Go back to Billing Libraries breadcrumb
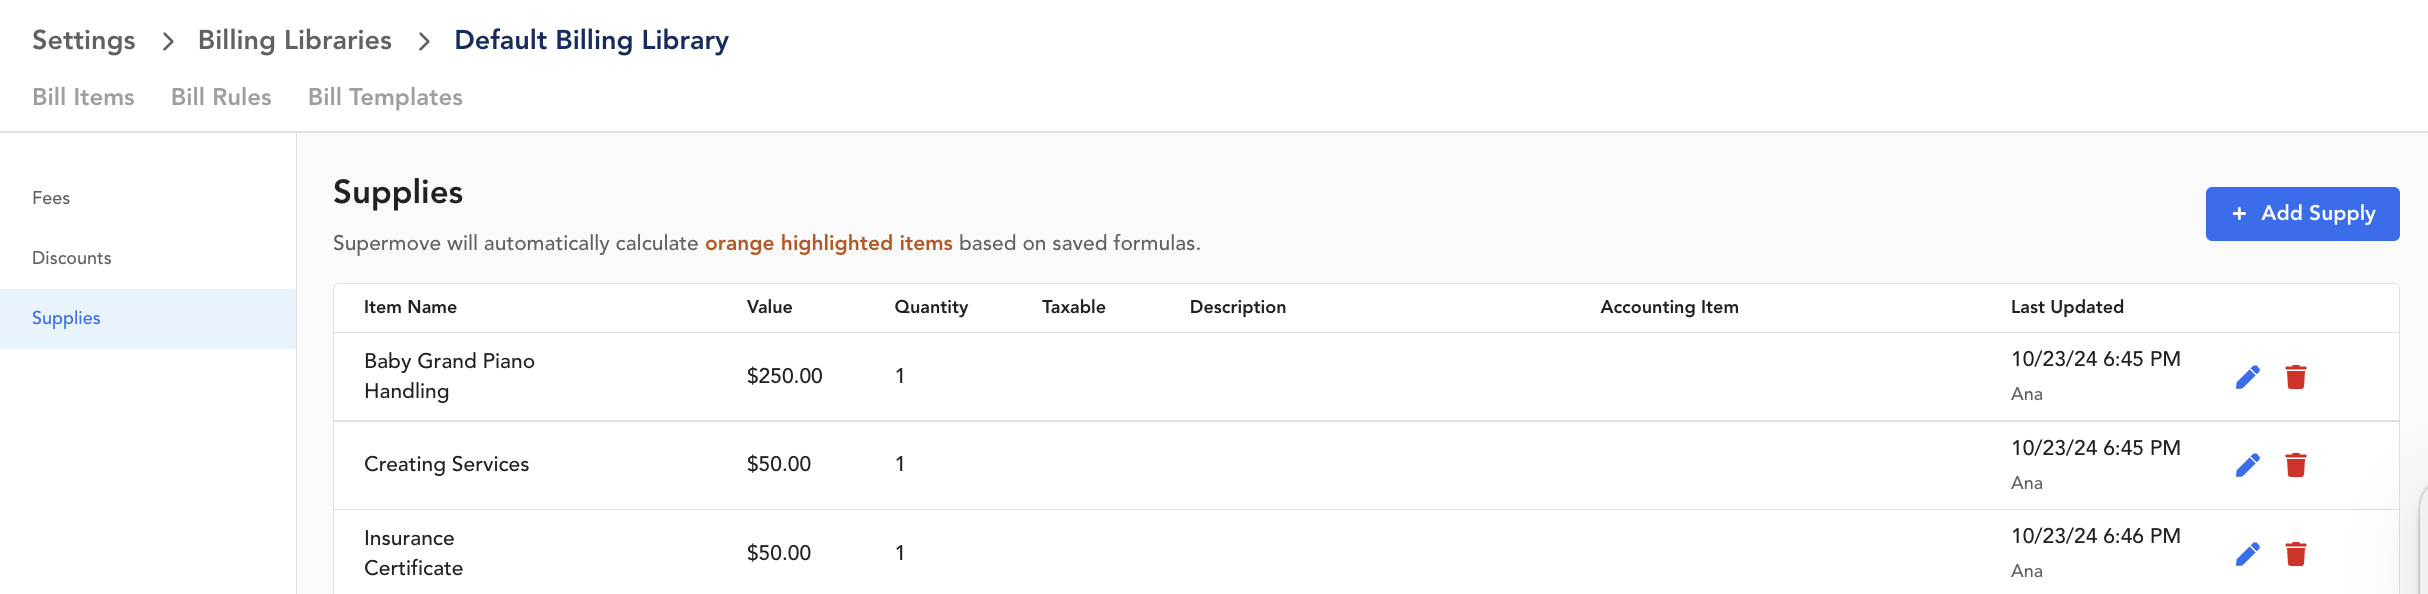The width and height of the screenshot is (2428, 594). 295,40
